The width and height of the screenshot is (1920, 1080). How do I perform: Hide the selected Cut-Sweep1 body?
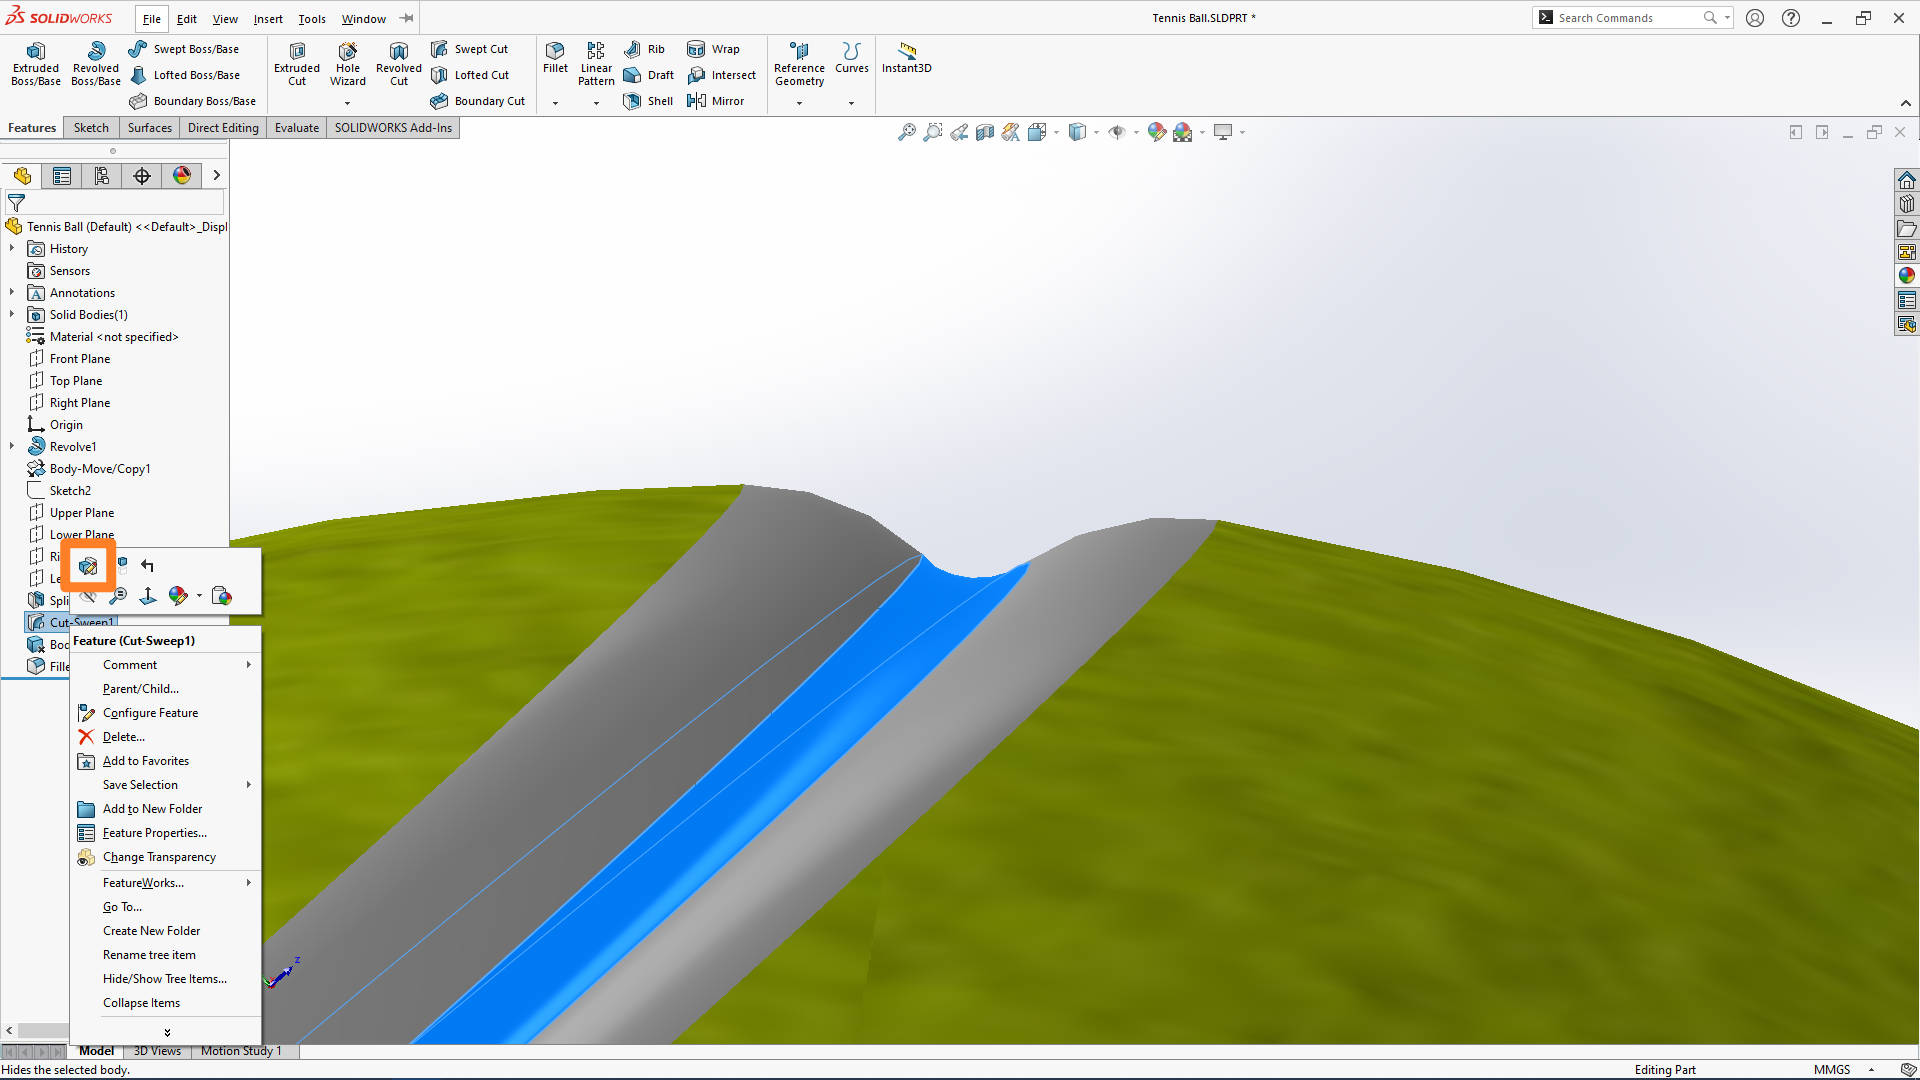89,595
